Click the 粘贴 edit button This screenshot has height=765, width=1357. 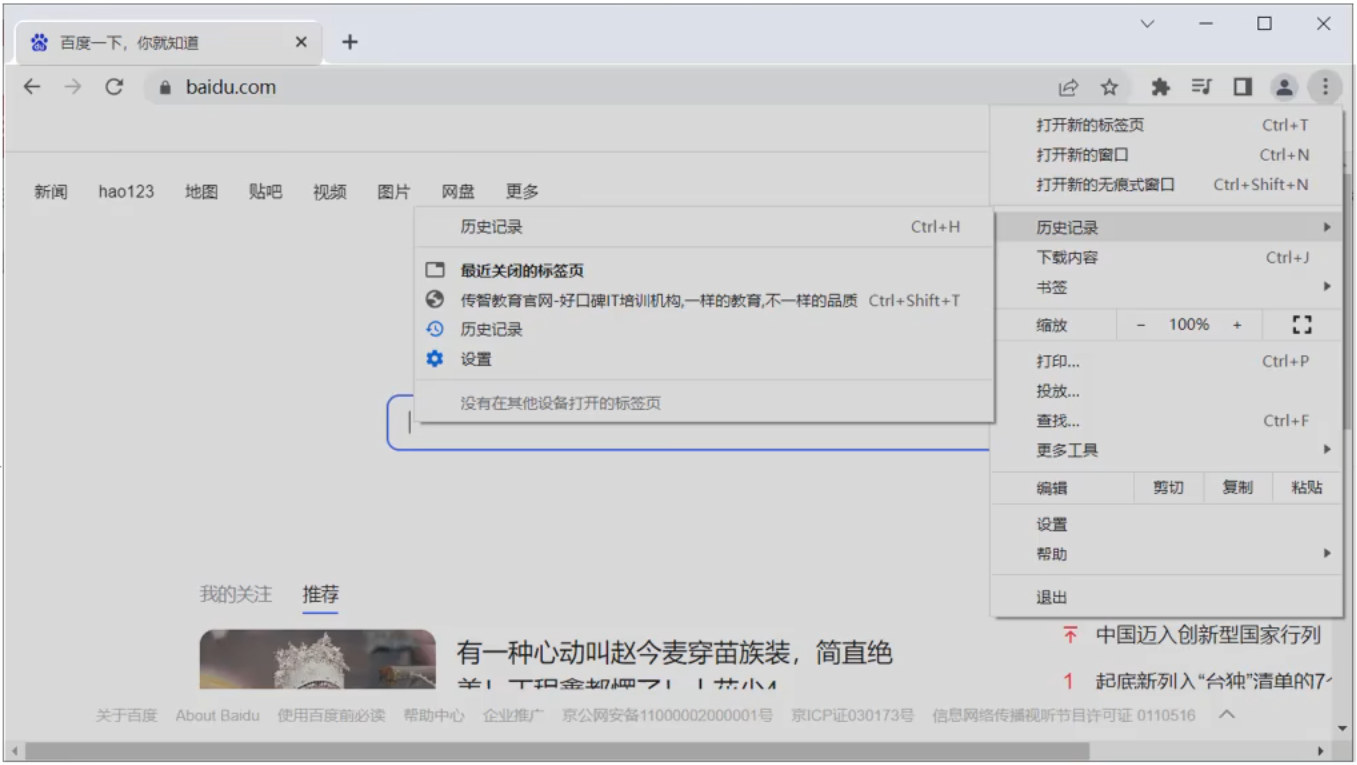click(1307, 488)
